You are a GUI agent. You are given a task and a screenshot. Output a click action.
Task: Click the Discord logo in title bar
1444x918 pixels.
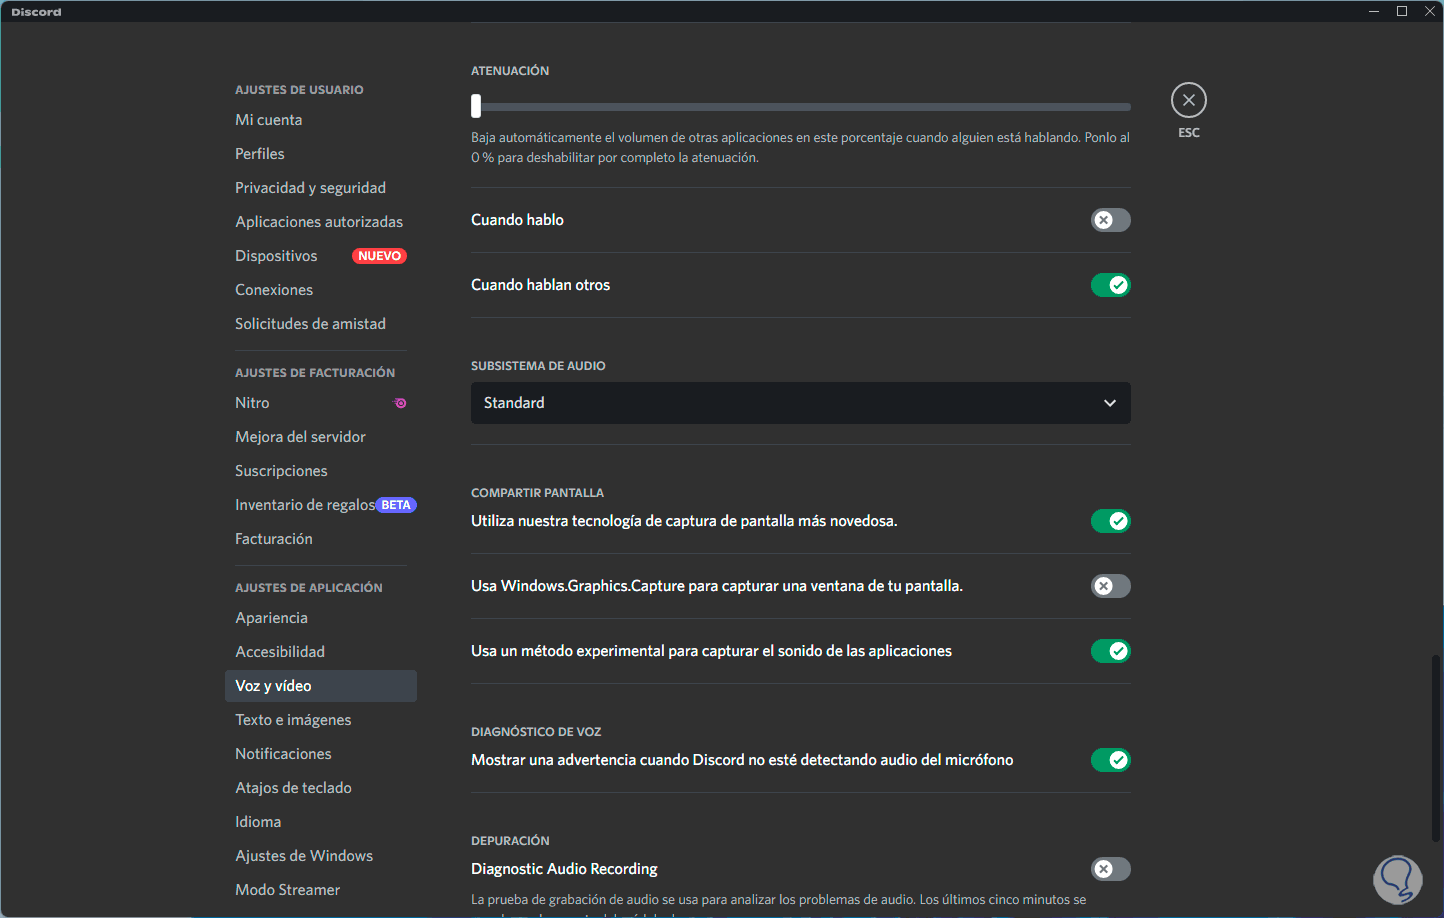(x=36, y=12)
